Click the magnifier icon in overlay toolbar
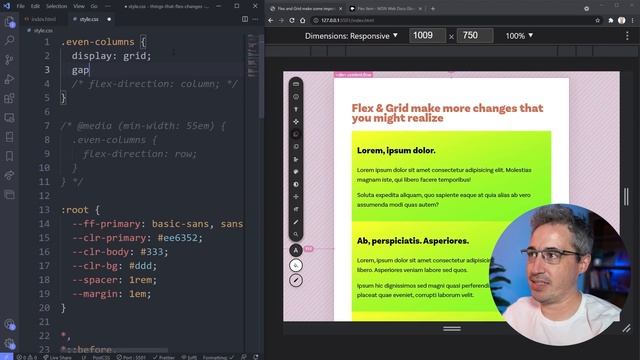Viewport: 640px width, 360px height. pyautogui.click(x=296, y=234)
